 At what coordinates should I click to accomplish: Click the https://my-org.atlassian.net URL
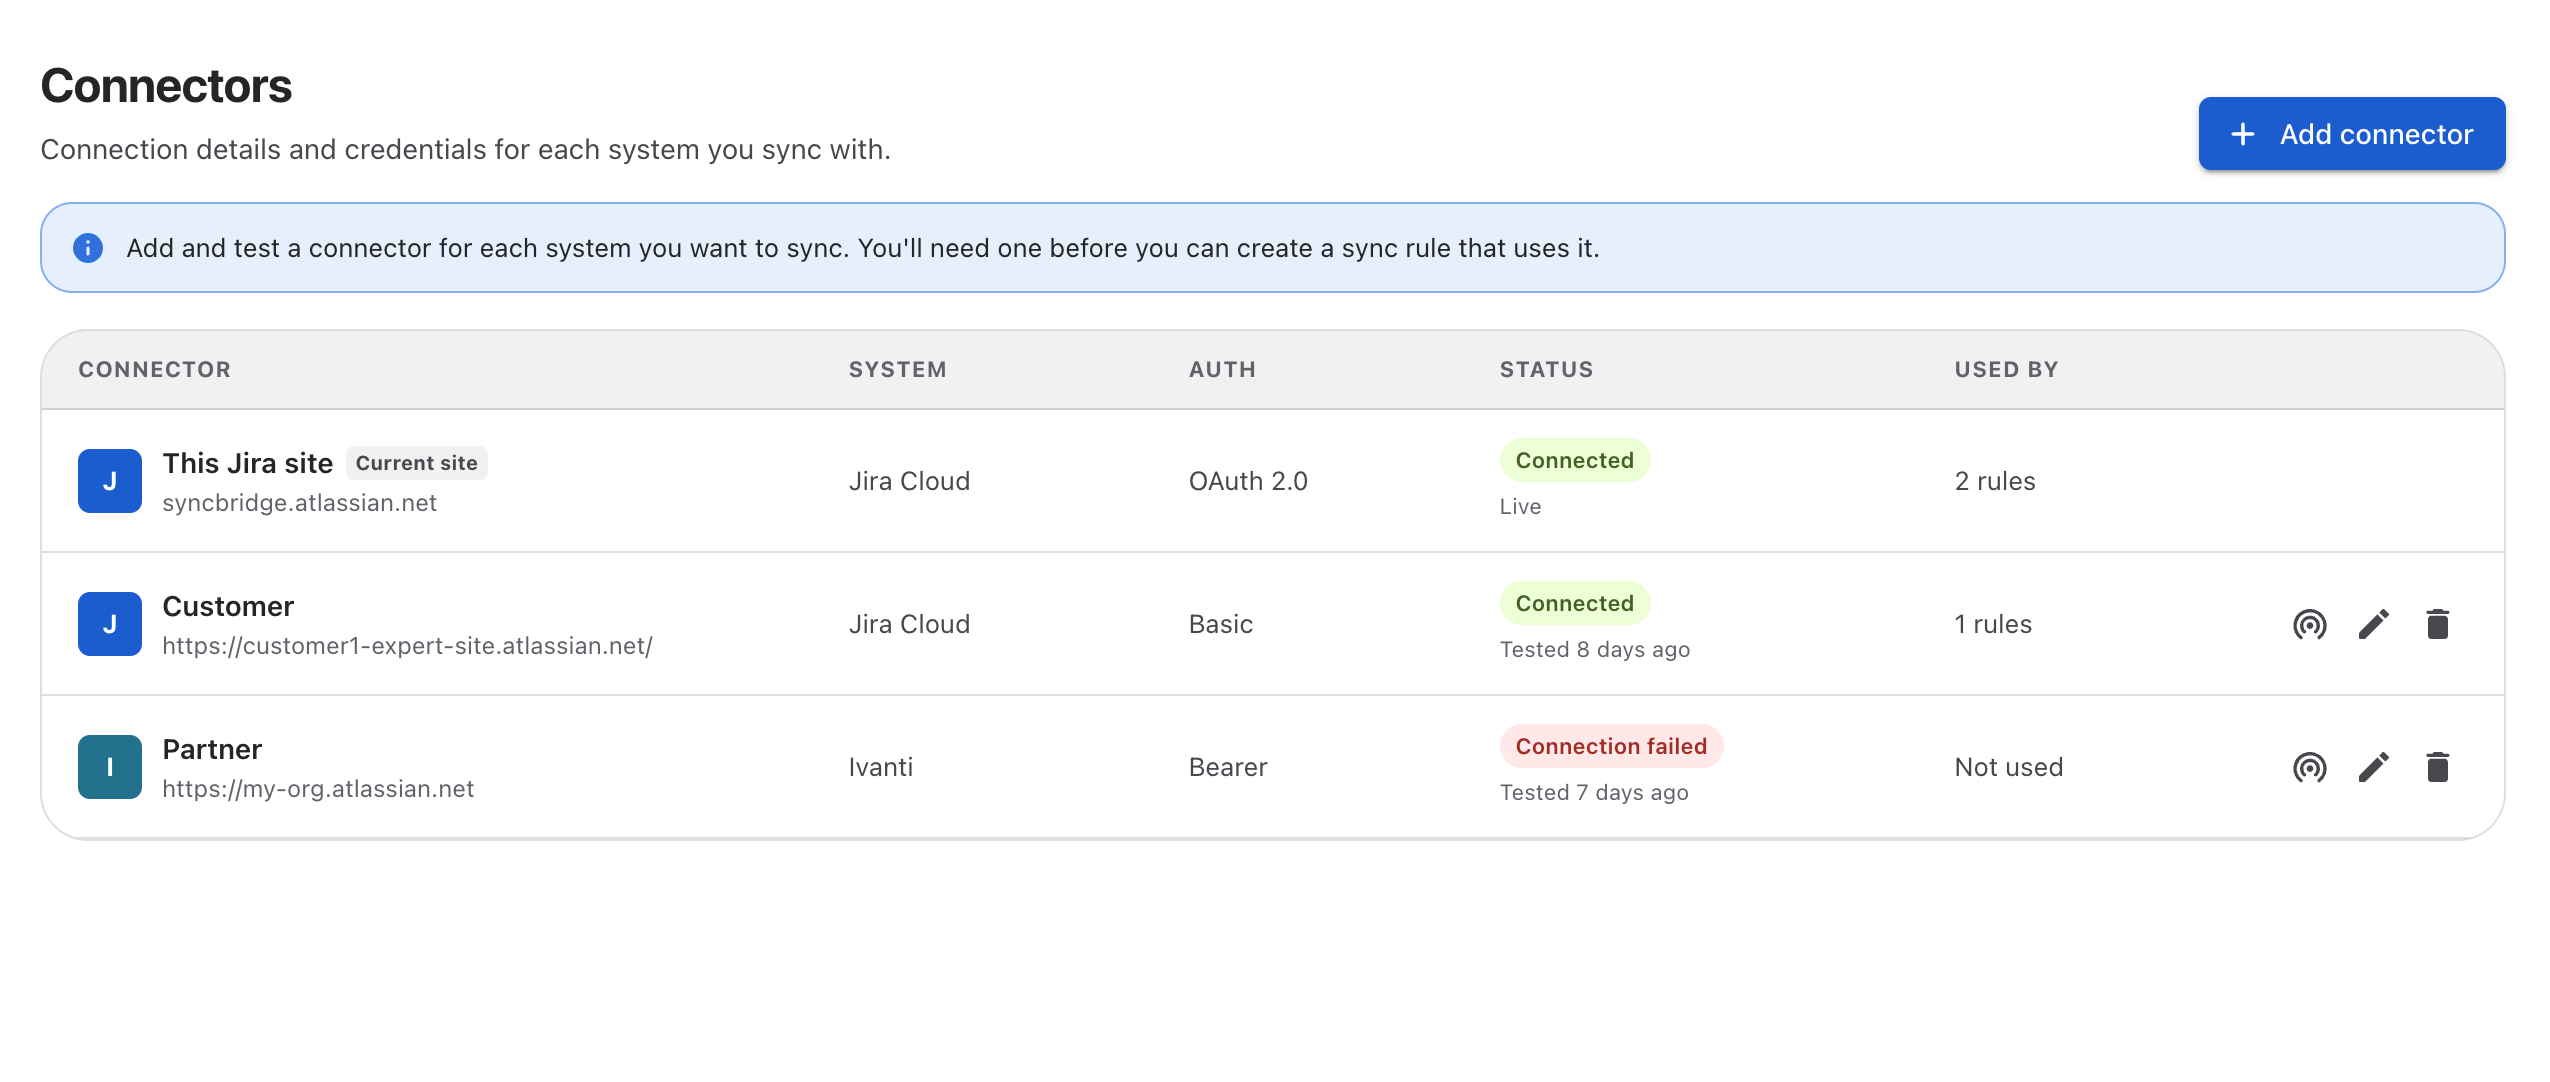[318, 789]
